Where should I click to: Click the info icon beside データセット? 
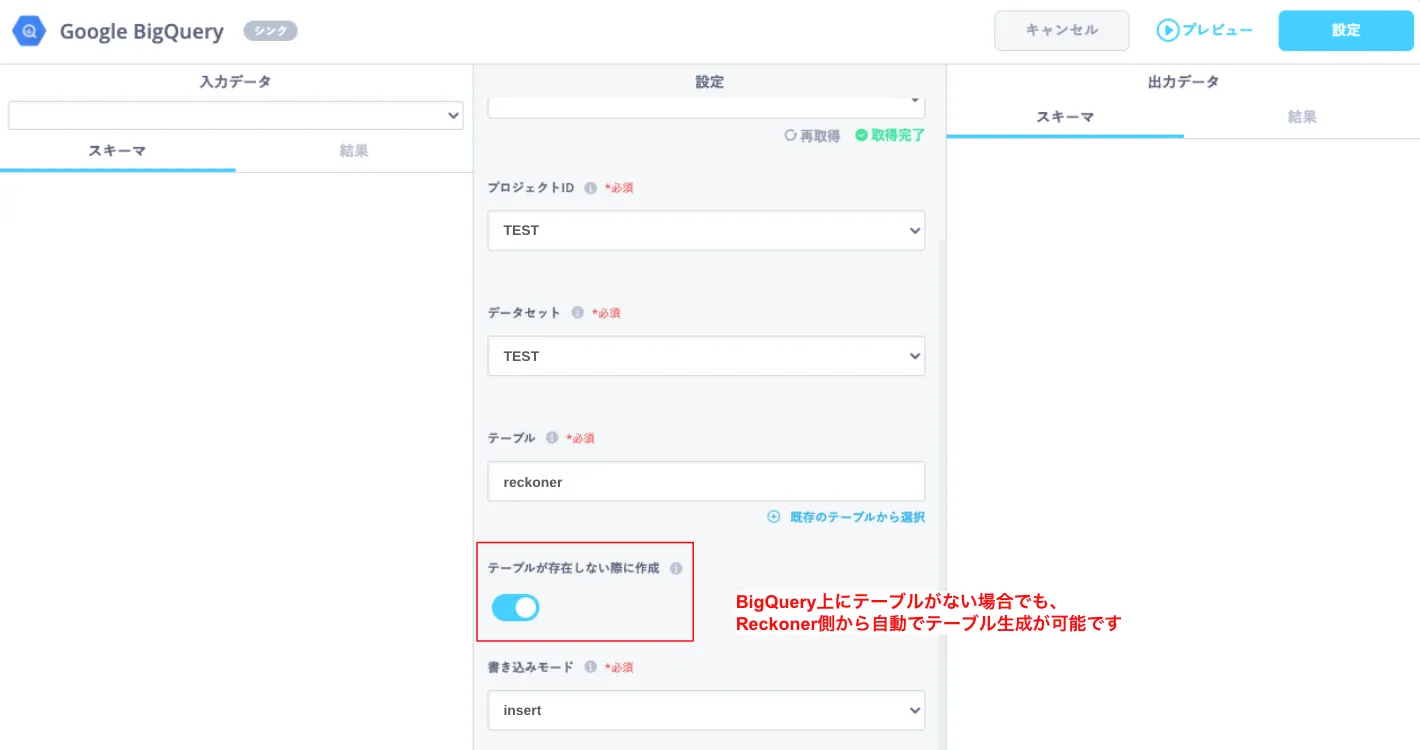click(x=577, y=313)
